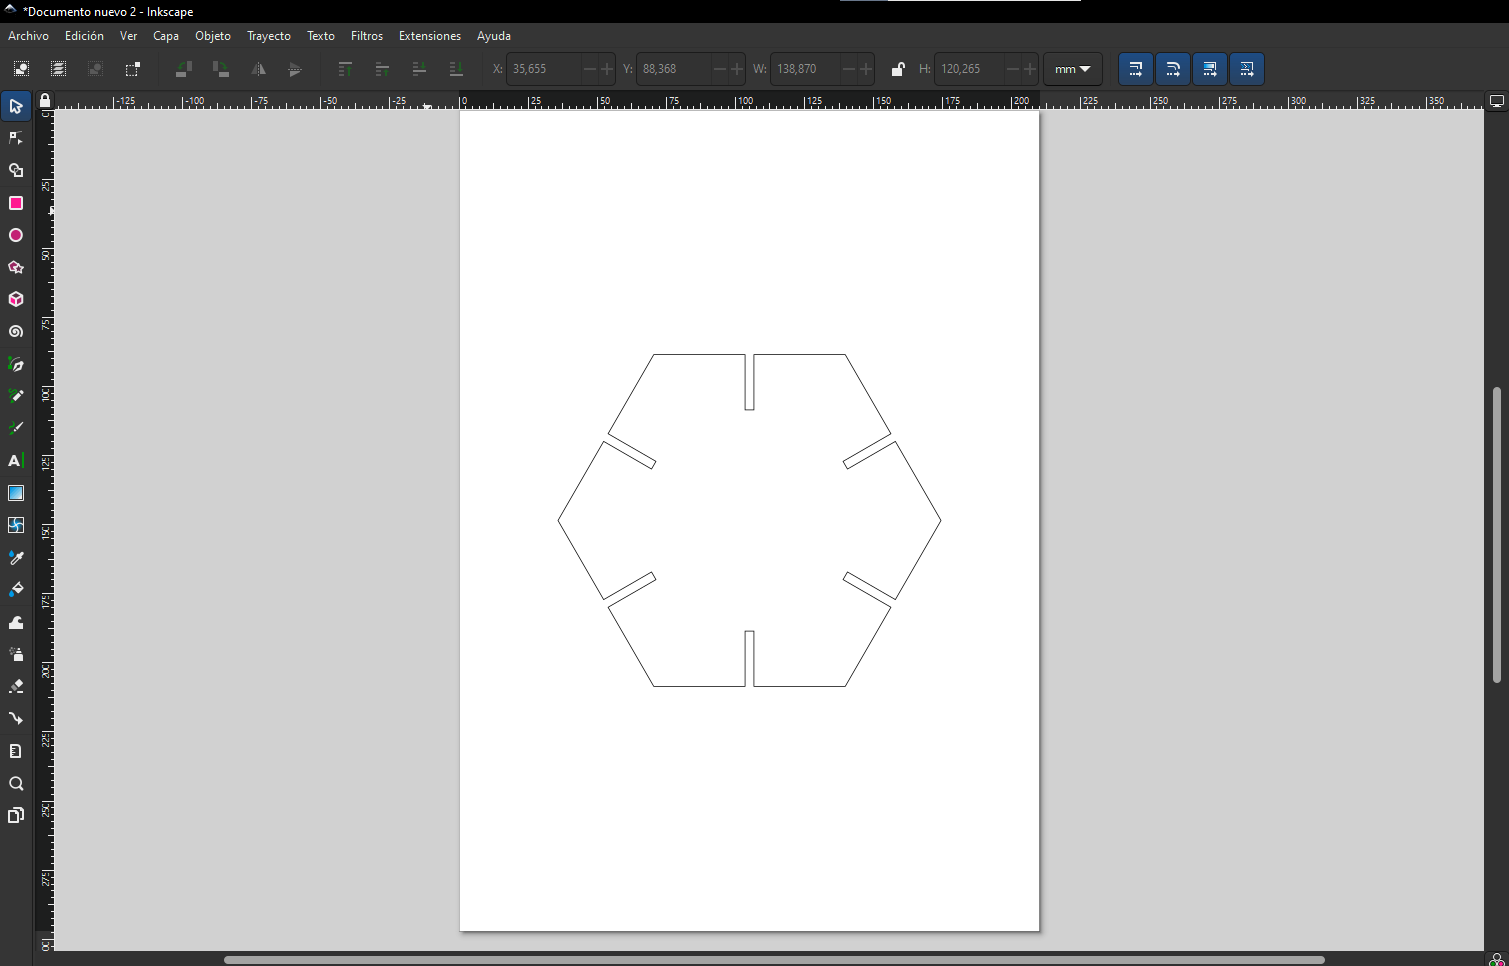
Task: Open the Archivo menu
Action: (28, 36)
